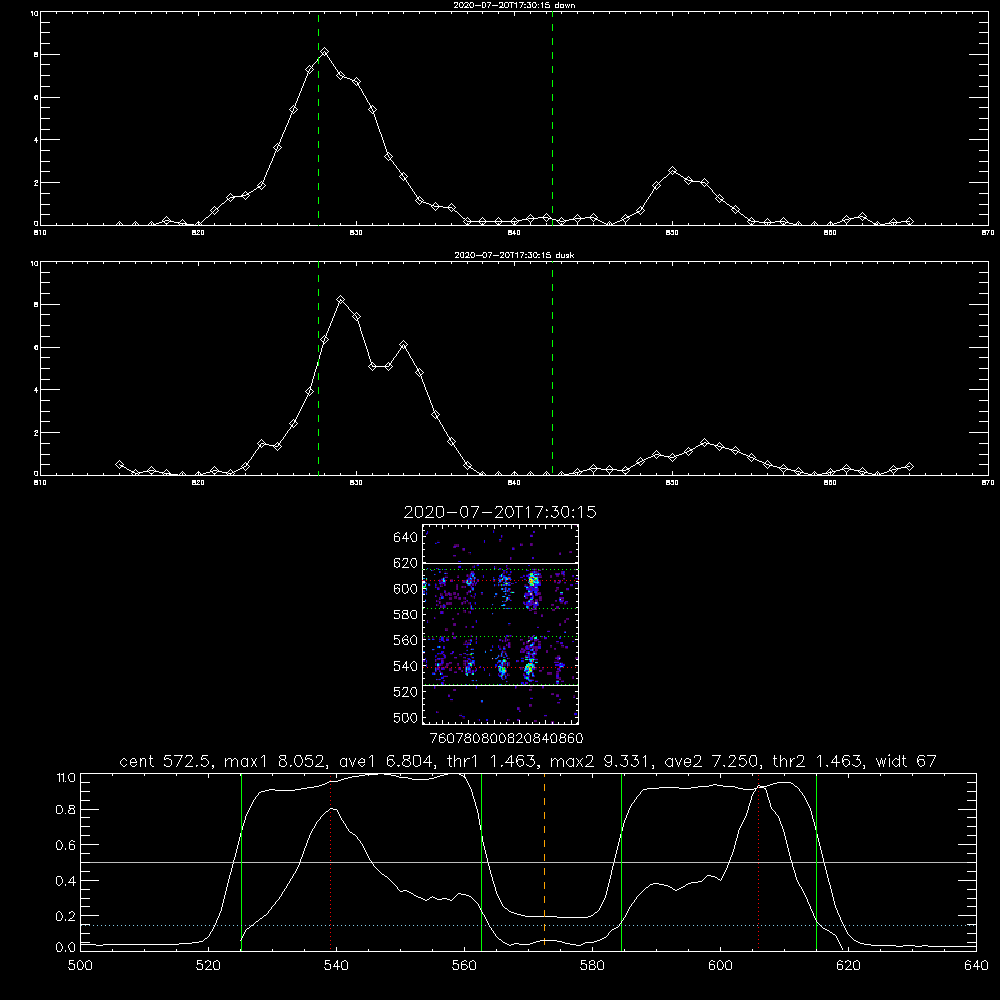1000x1000 pixels.
Task: Click the left green dashed line in dusk plot
Action: (x=318, y=369)
